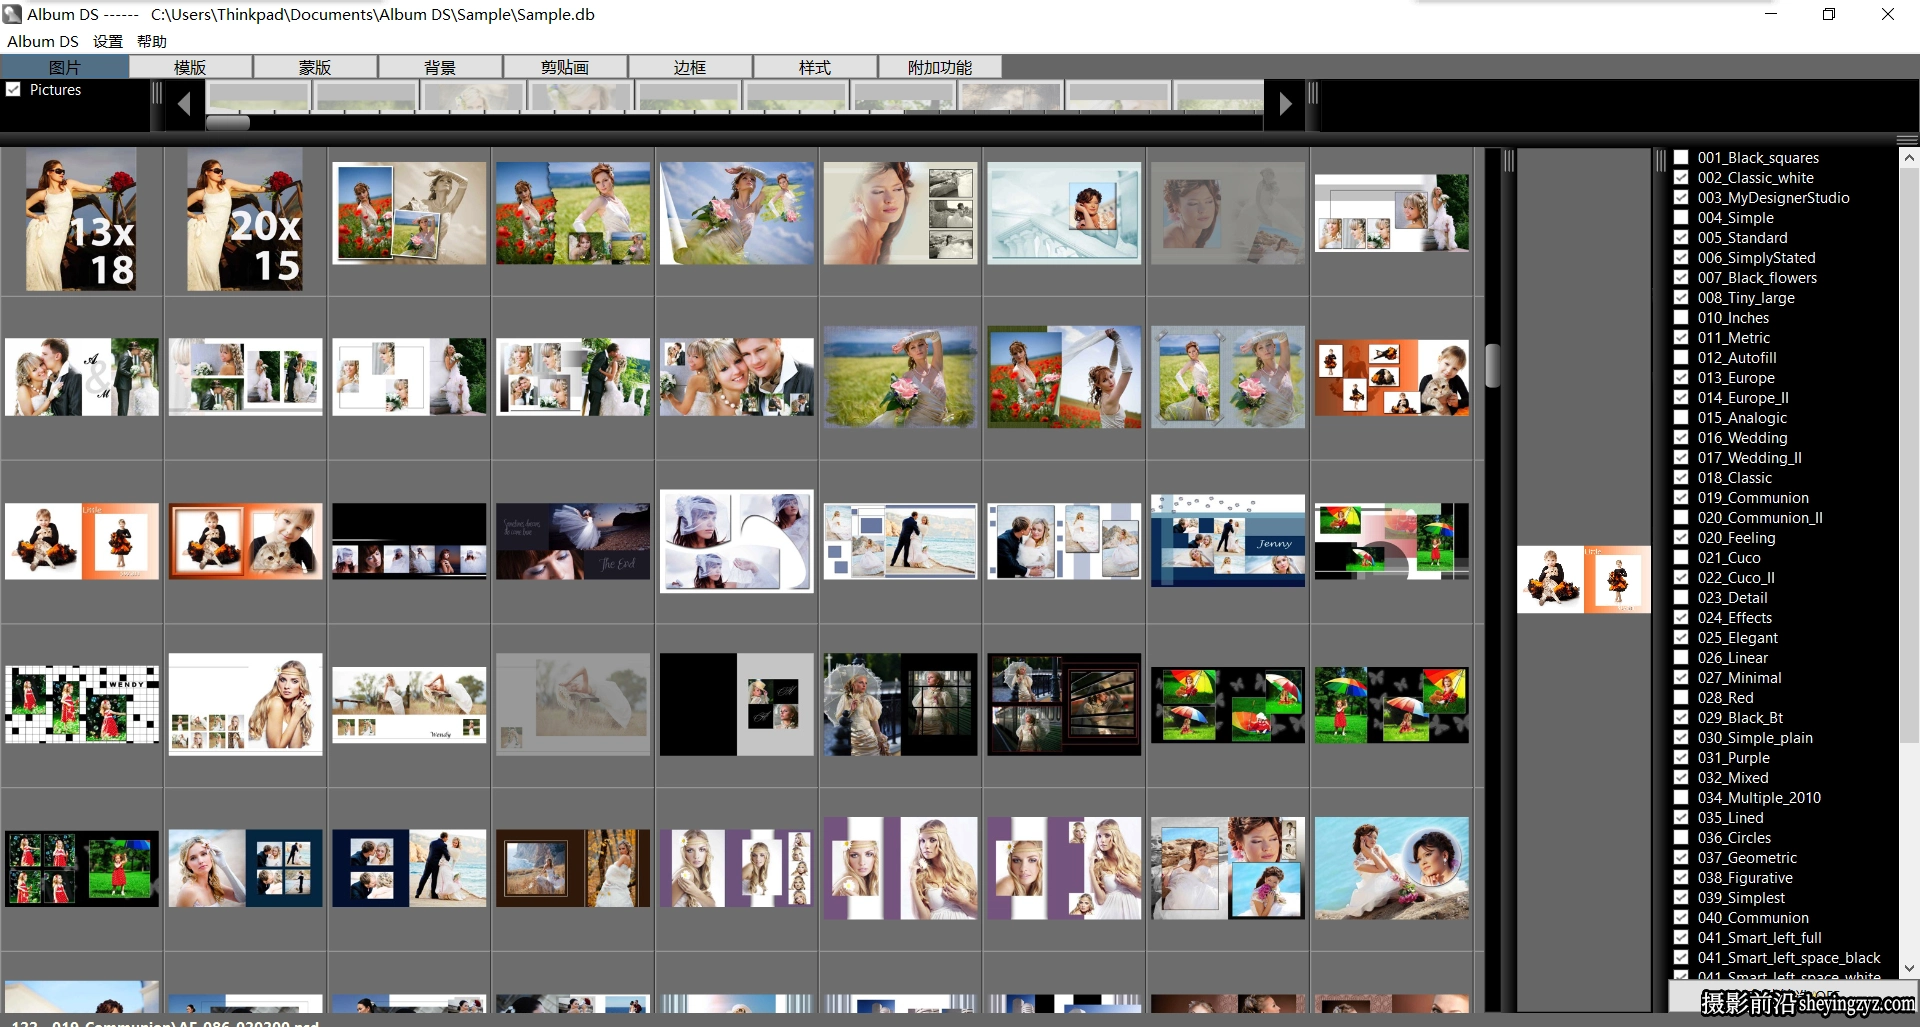Image resolution: width=1920 pixels, height=1027 pixels.
Task: Click the template list scroll-down arrow
Action: click(x=1909, y=968)
